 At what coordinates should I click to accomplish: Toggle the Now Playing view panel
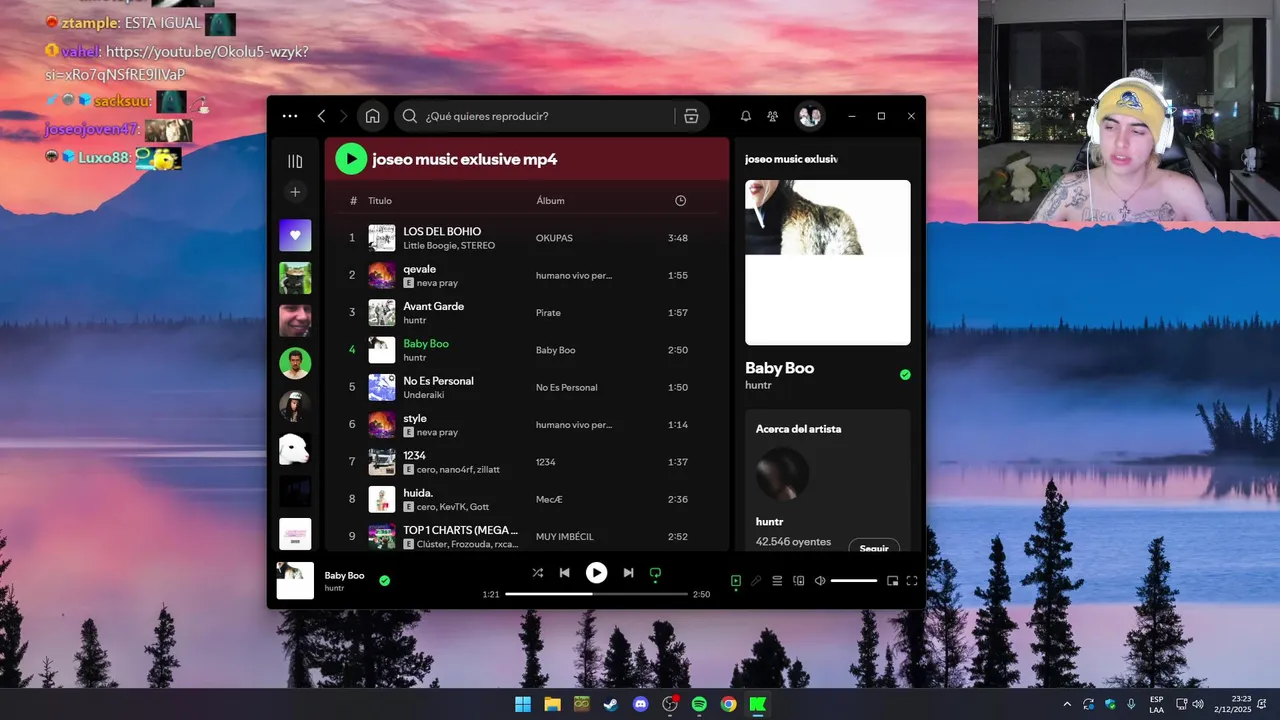coord(736,581)
